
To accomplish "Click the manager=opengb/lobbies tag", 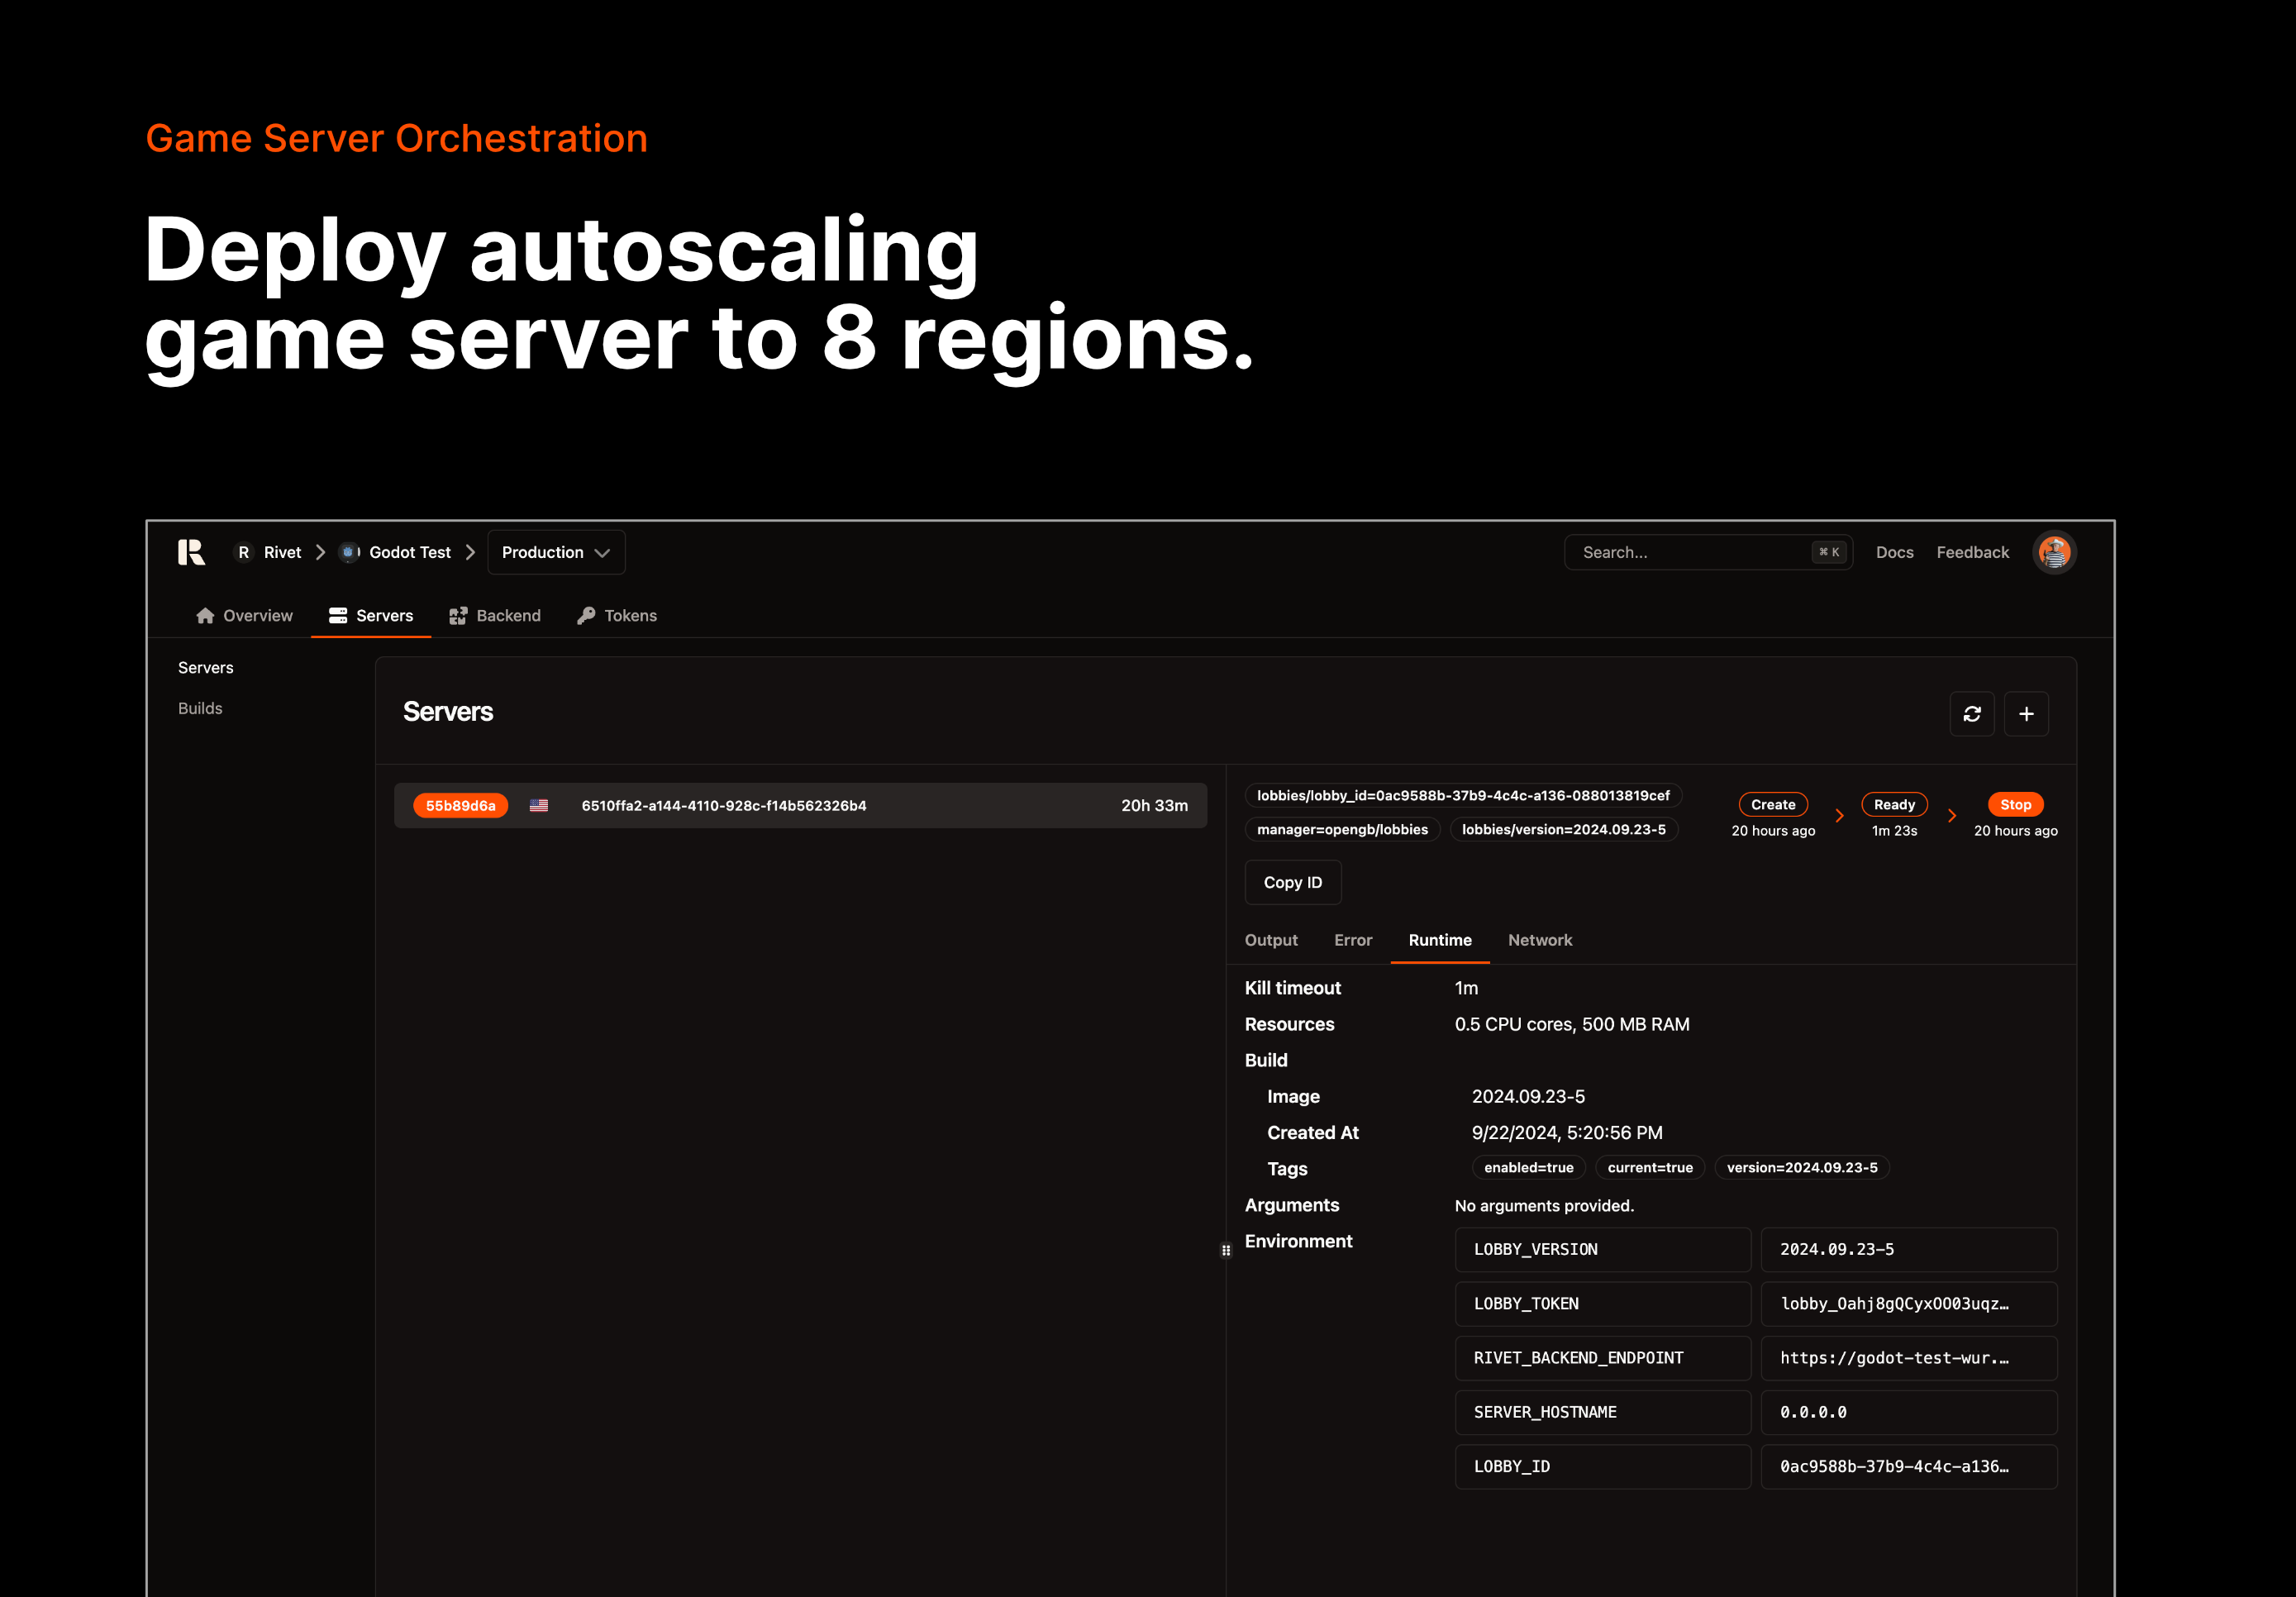I will pyautogui.click(x=1342, y=829).
